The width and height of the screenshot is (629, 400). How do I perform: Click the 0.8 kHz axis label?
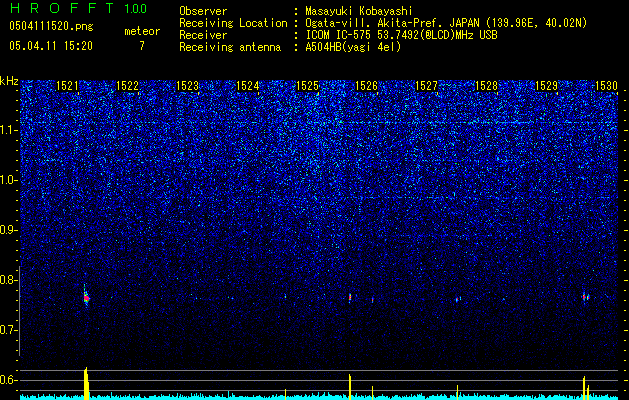tap(9, 280)
